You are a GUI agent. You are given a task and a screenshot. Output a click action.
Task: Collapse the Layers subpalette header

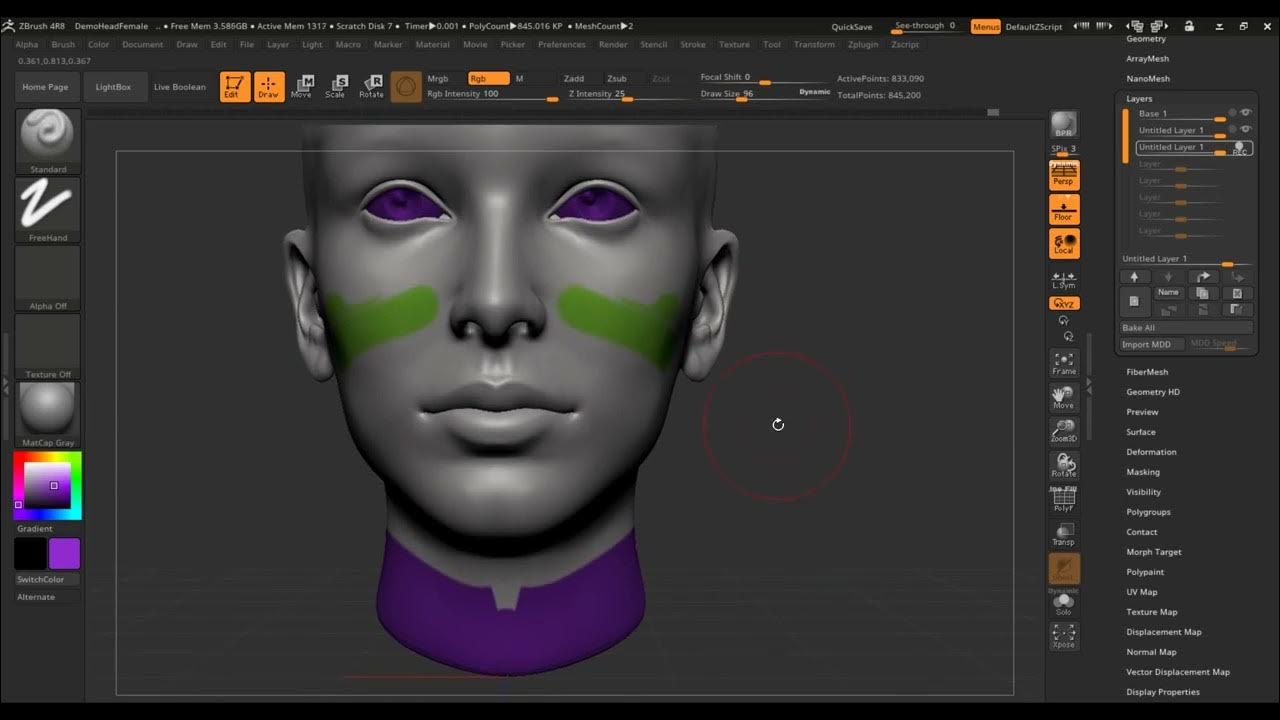(1139, 99)
